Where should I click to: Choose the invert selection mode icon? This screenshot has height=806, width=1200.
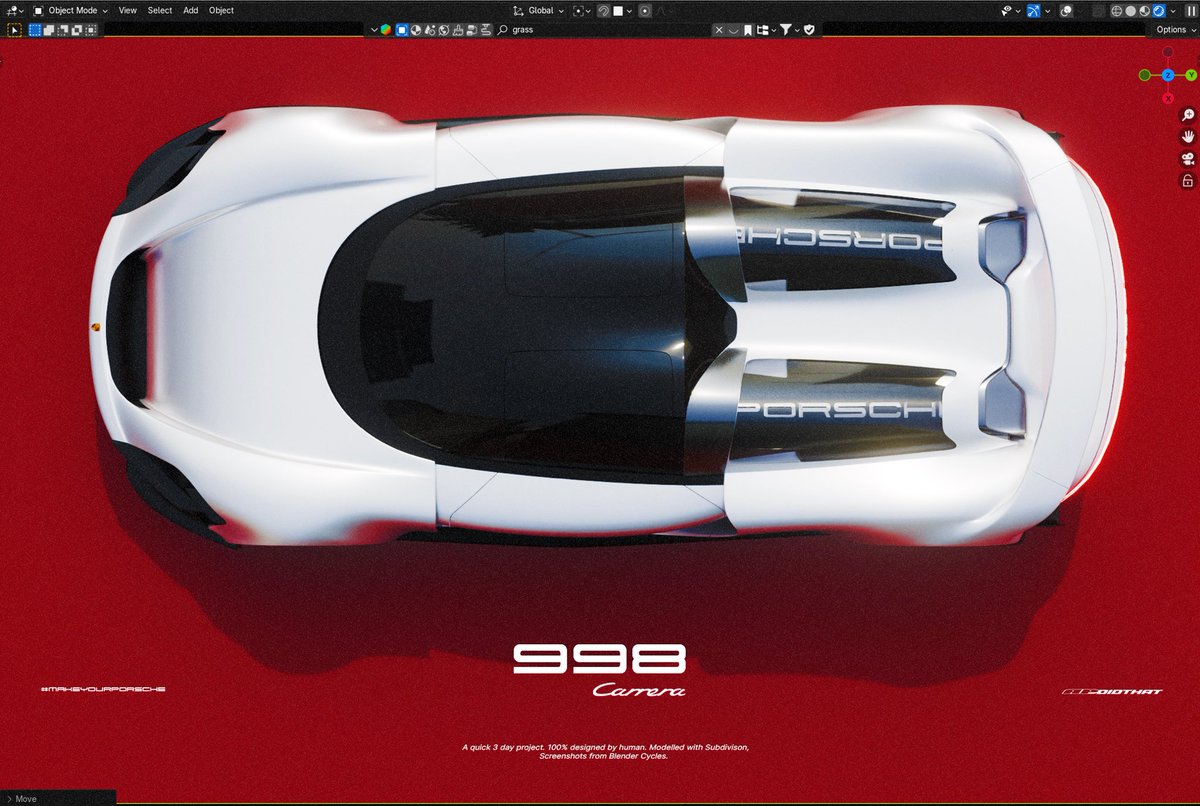tap(77, 30)
